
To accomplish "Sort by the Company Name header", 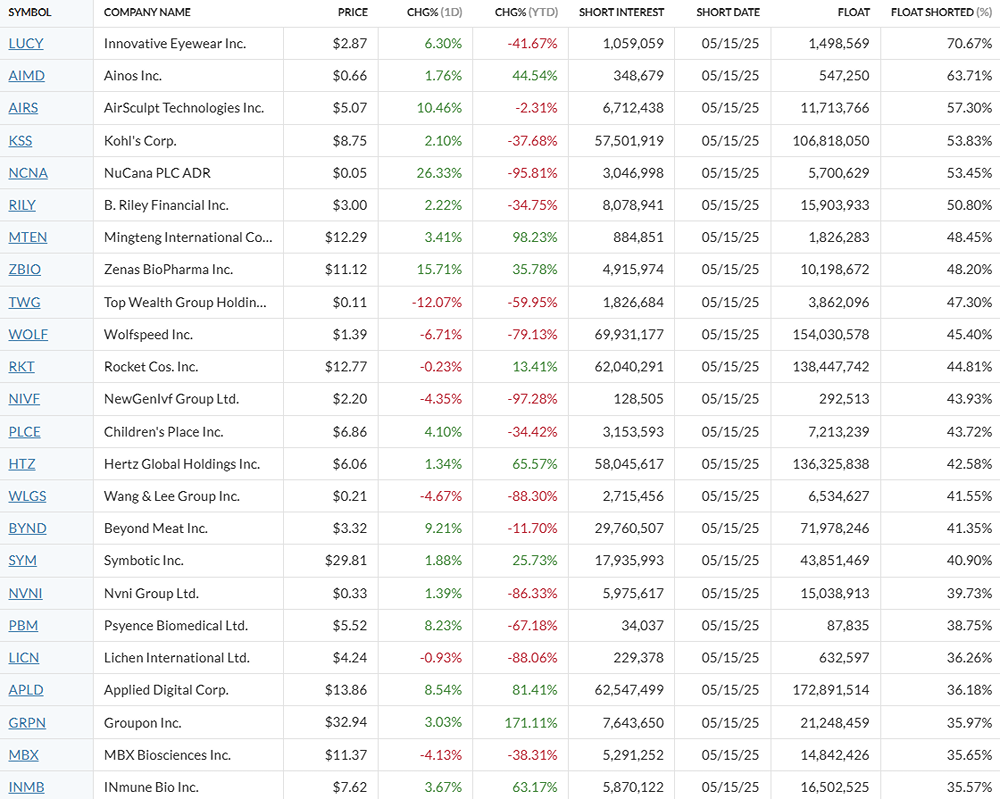I will point(147,12).
